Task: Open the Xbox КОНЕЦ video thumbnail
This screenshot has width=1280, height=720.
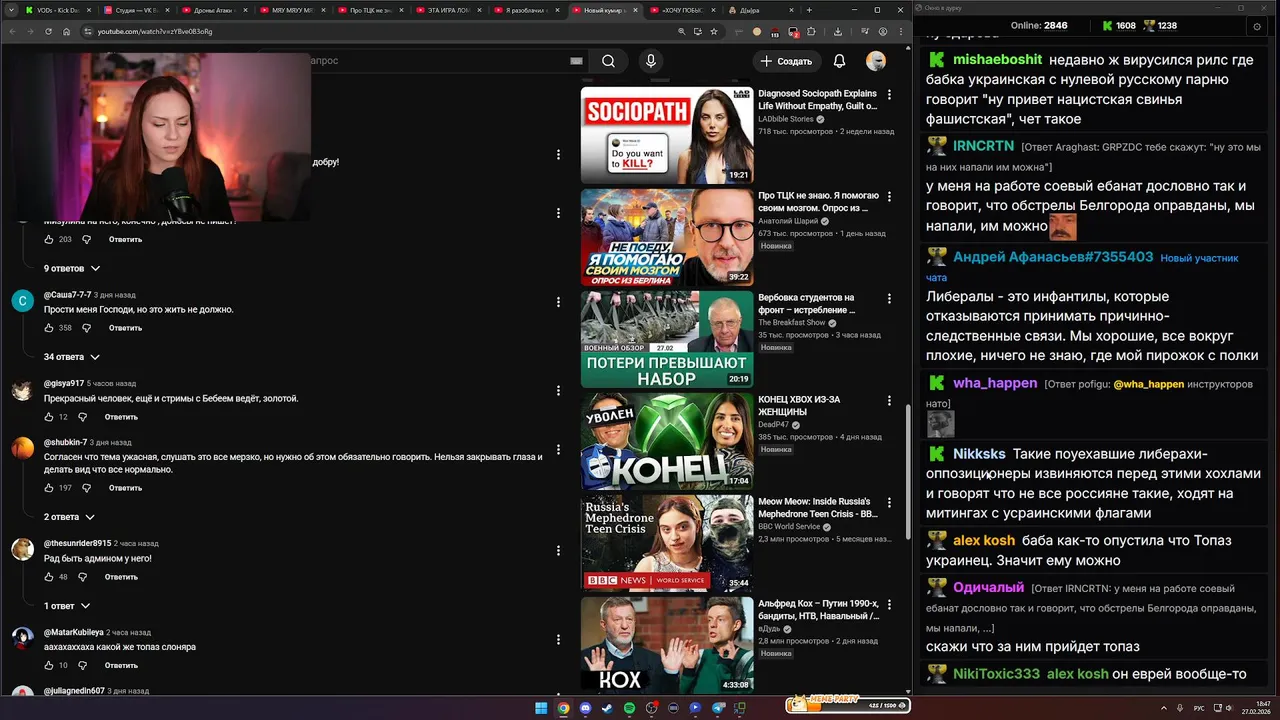Action: 667,441
